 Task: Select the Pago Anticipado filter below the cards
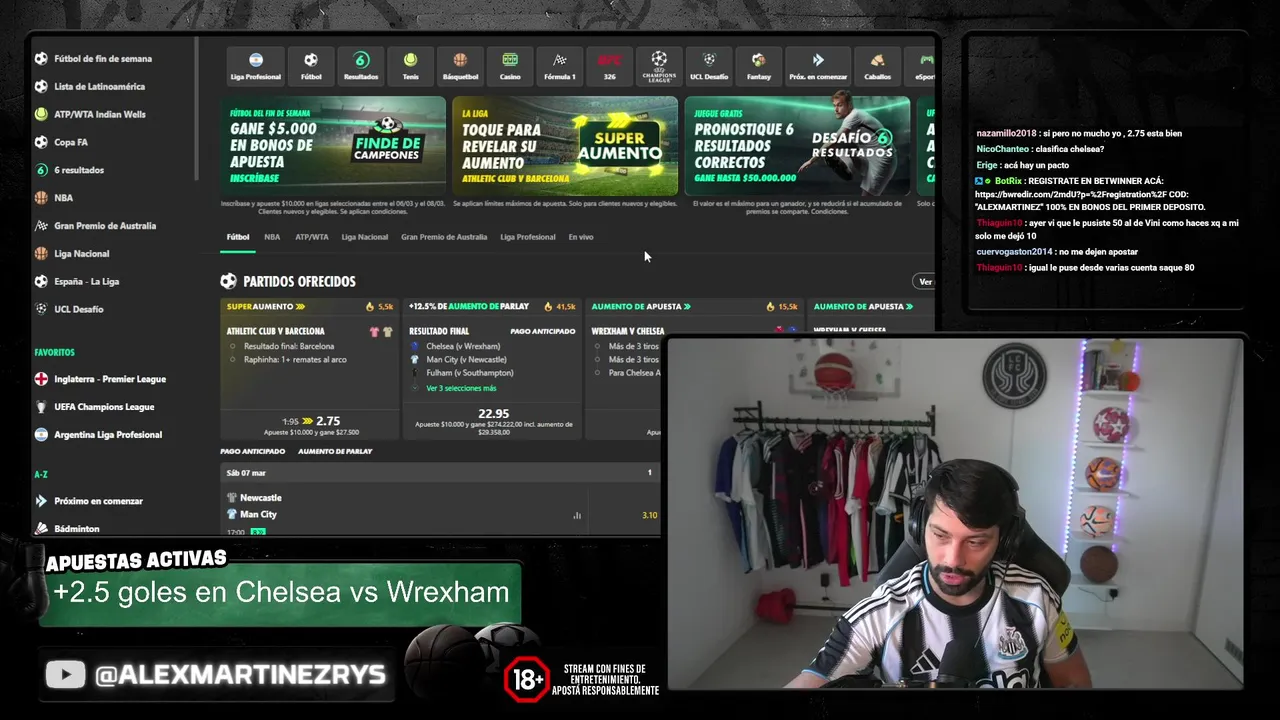(253, 452)
